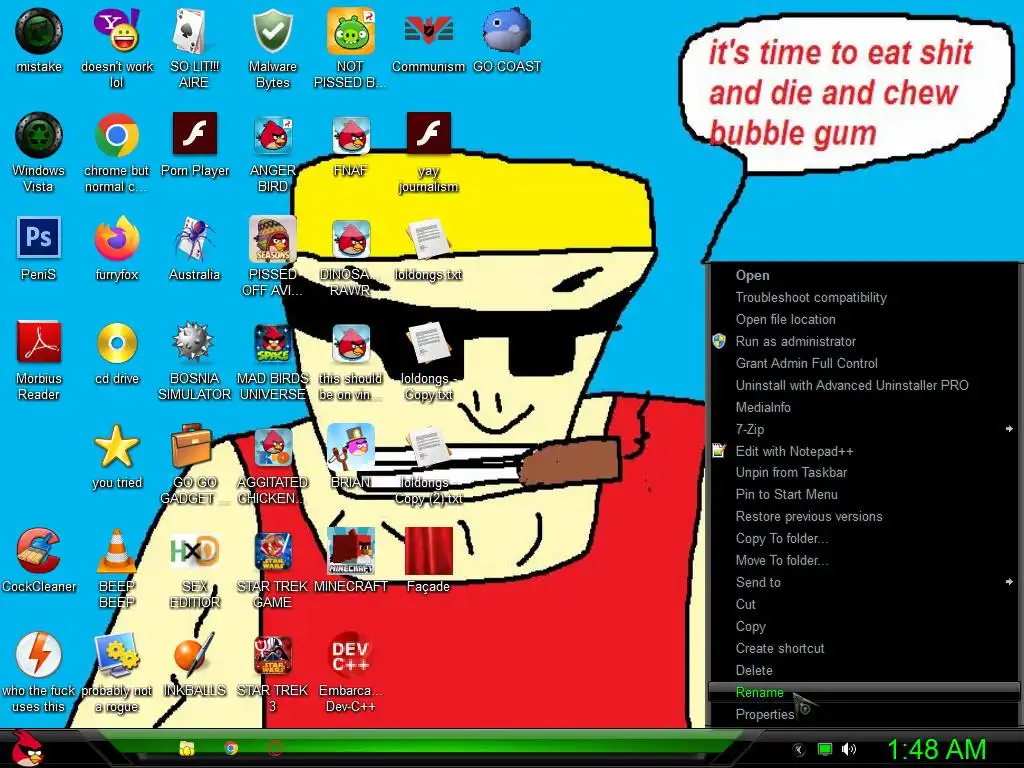Click the 1:48 AM taskbar clock

click(936, 749)
